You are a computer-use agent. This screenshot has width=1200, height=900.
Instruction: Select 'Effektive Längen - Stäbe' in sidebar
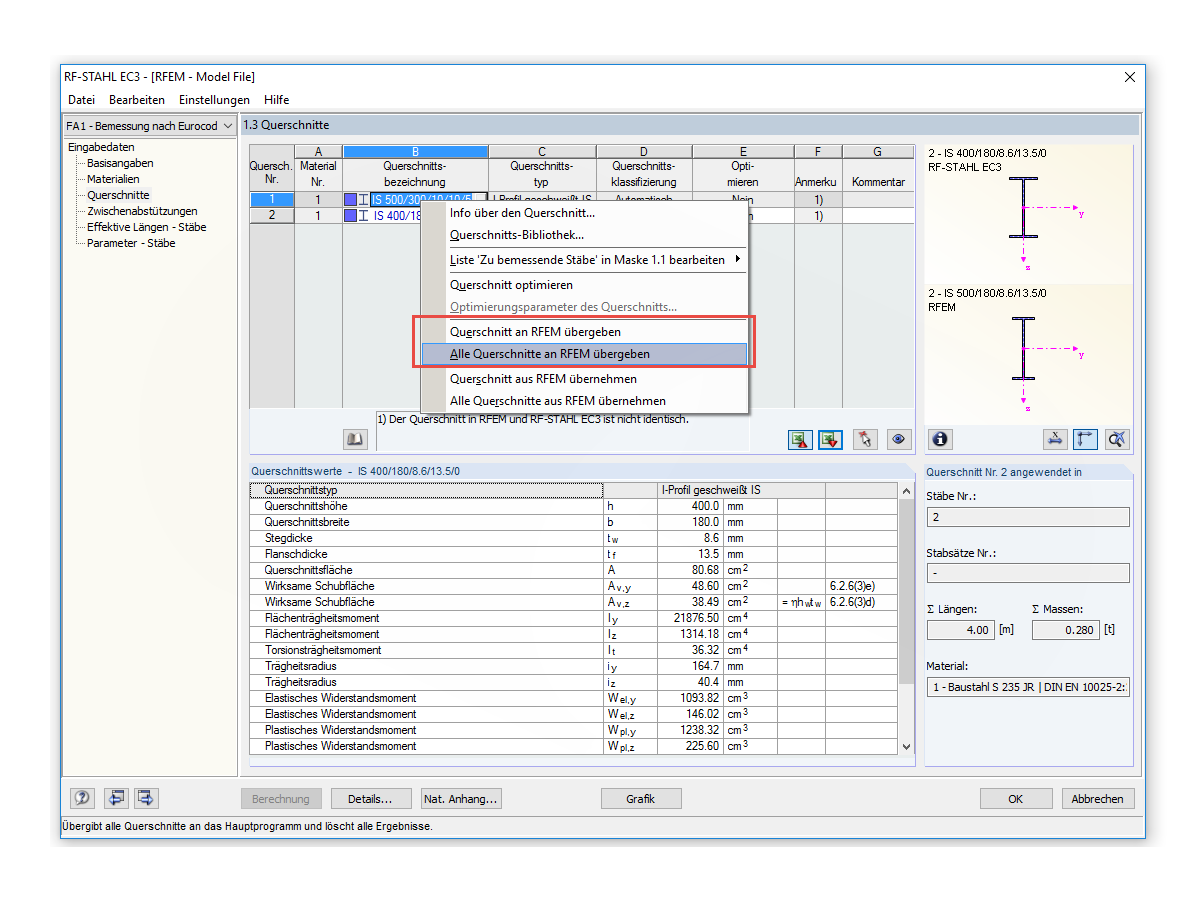pyautogui.click(x=144, y=227)
